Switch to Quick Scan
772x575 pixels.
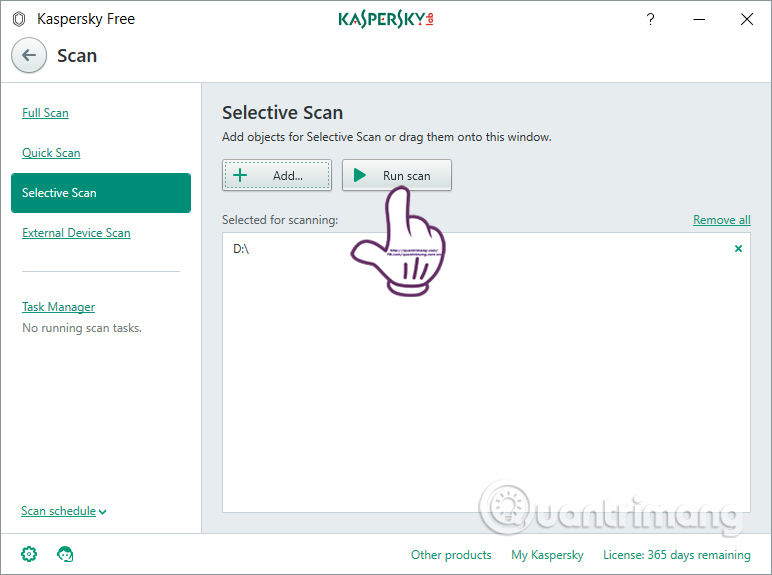51,153
